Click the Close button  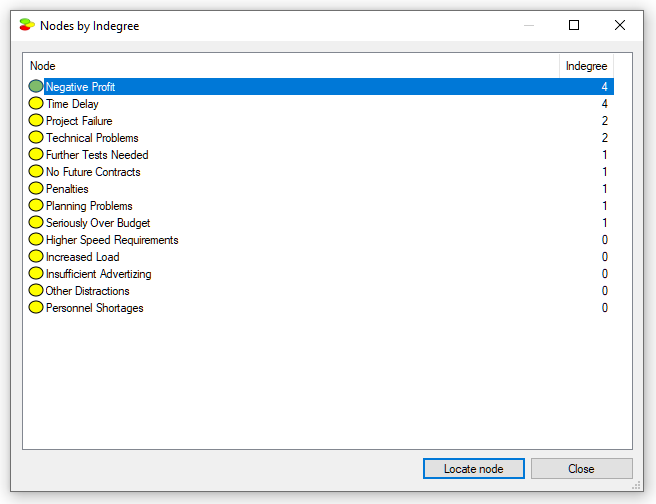tap(582, 468)
